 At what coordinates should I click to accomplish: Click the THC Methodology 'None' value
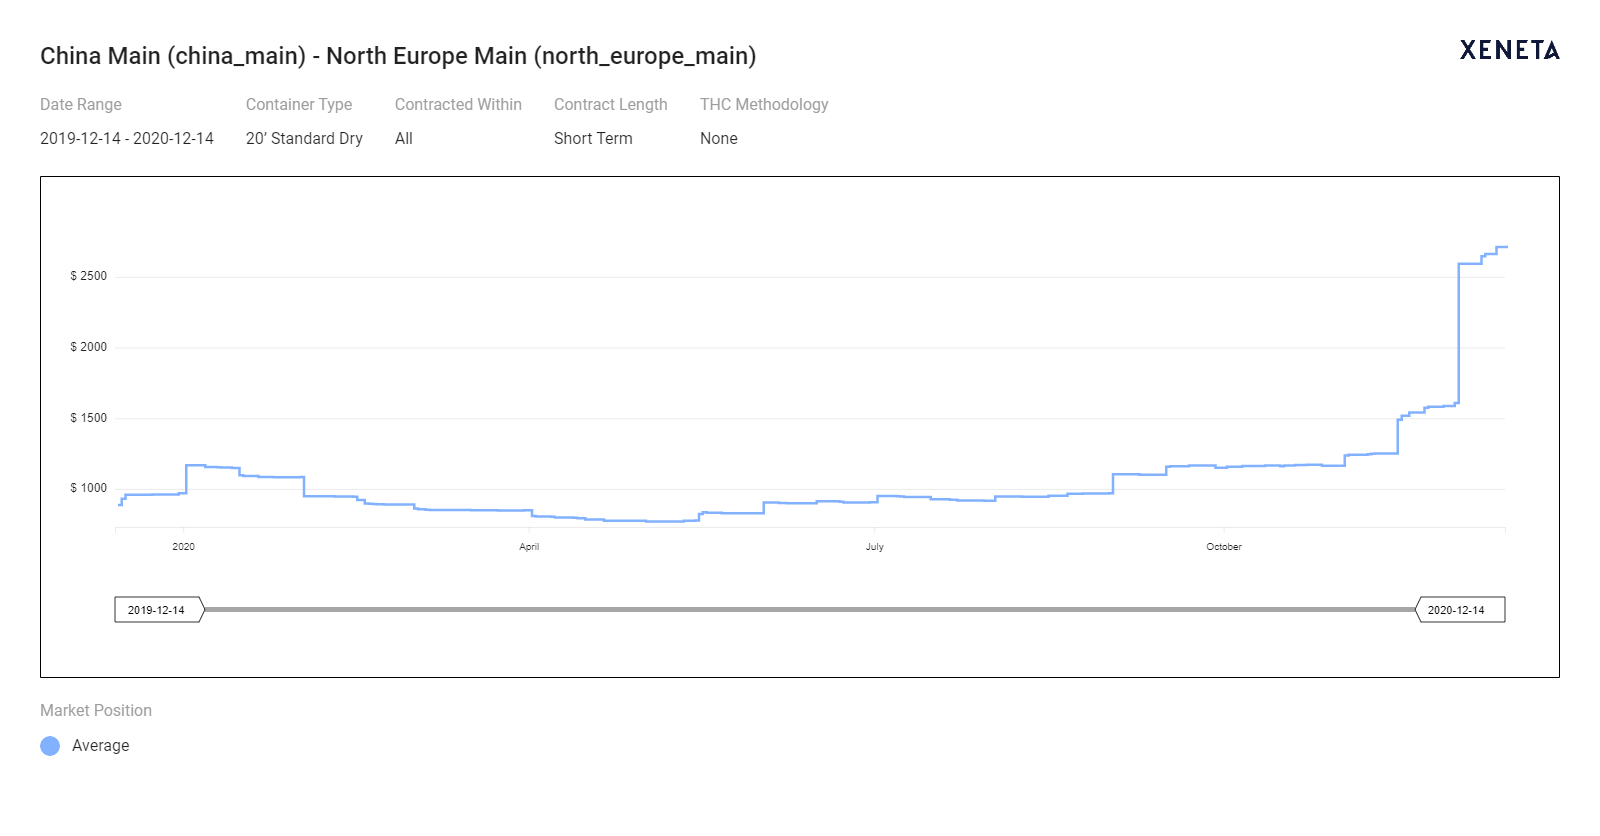click(718, 139)
